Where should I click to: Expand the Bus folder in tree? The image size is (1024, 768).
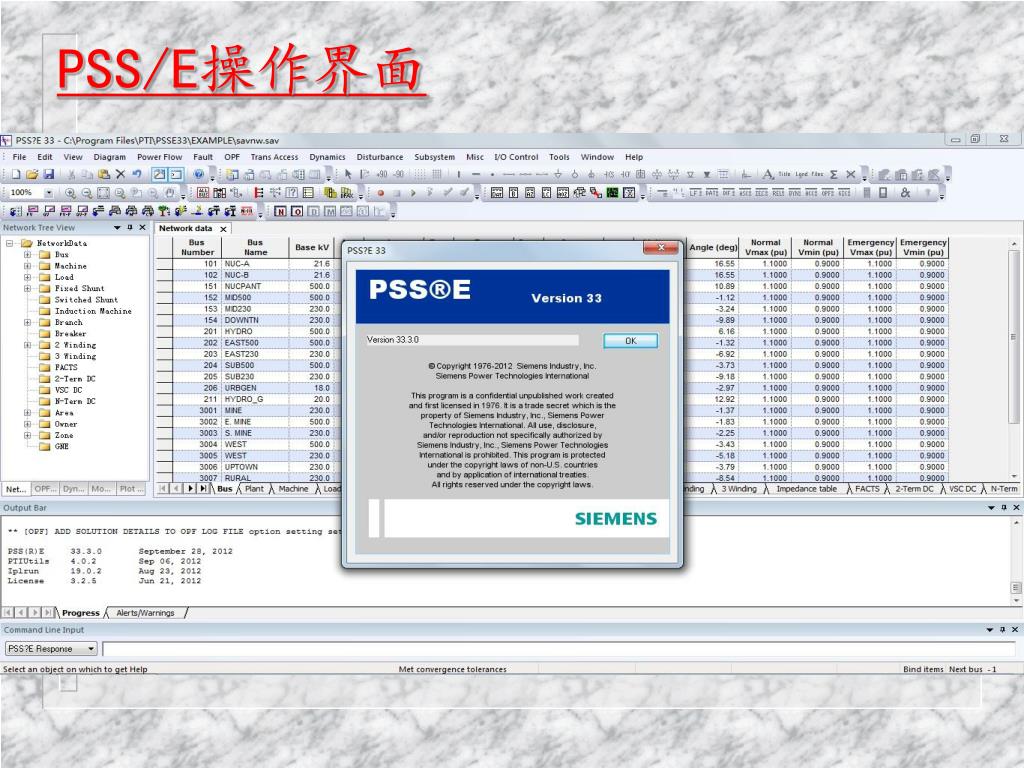tap(27, 255)
